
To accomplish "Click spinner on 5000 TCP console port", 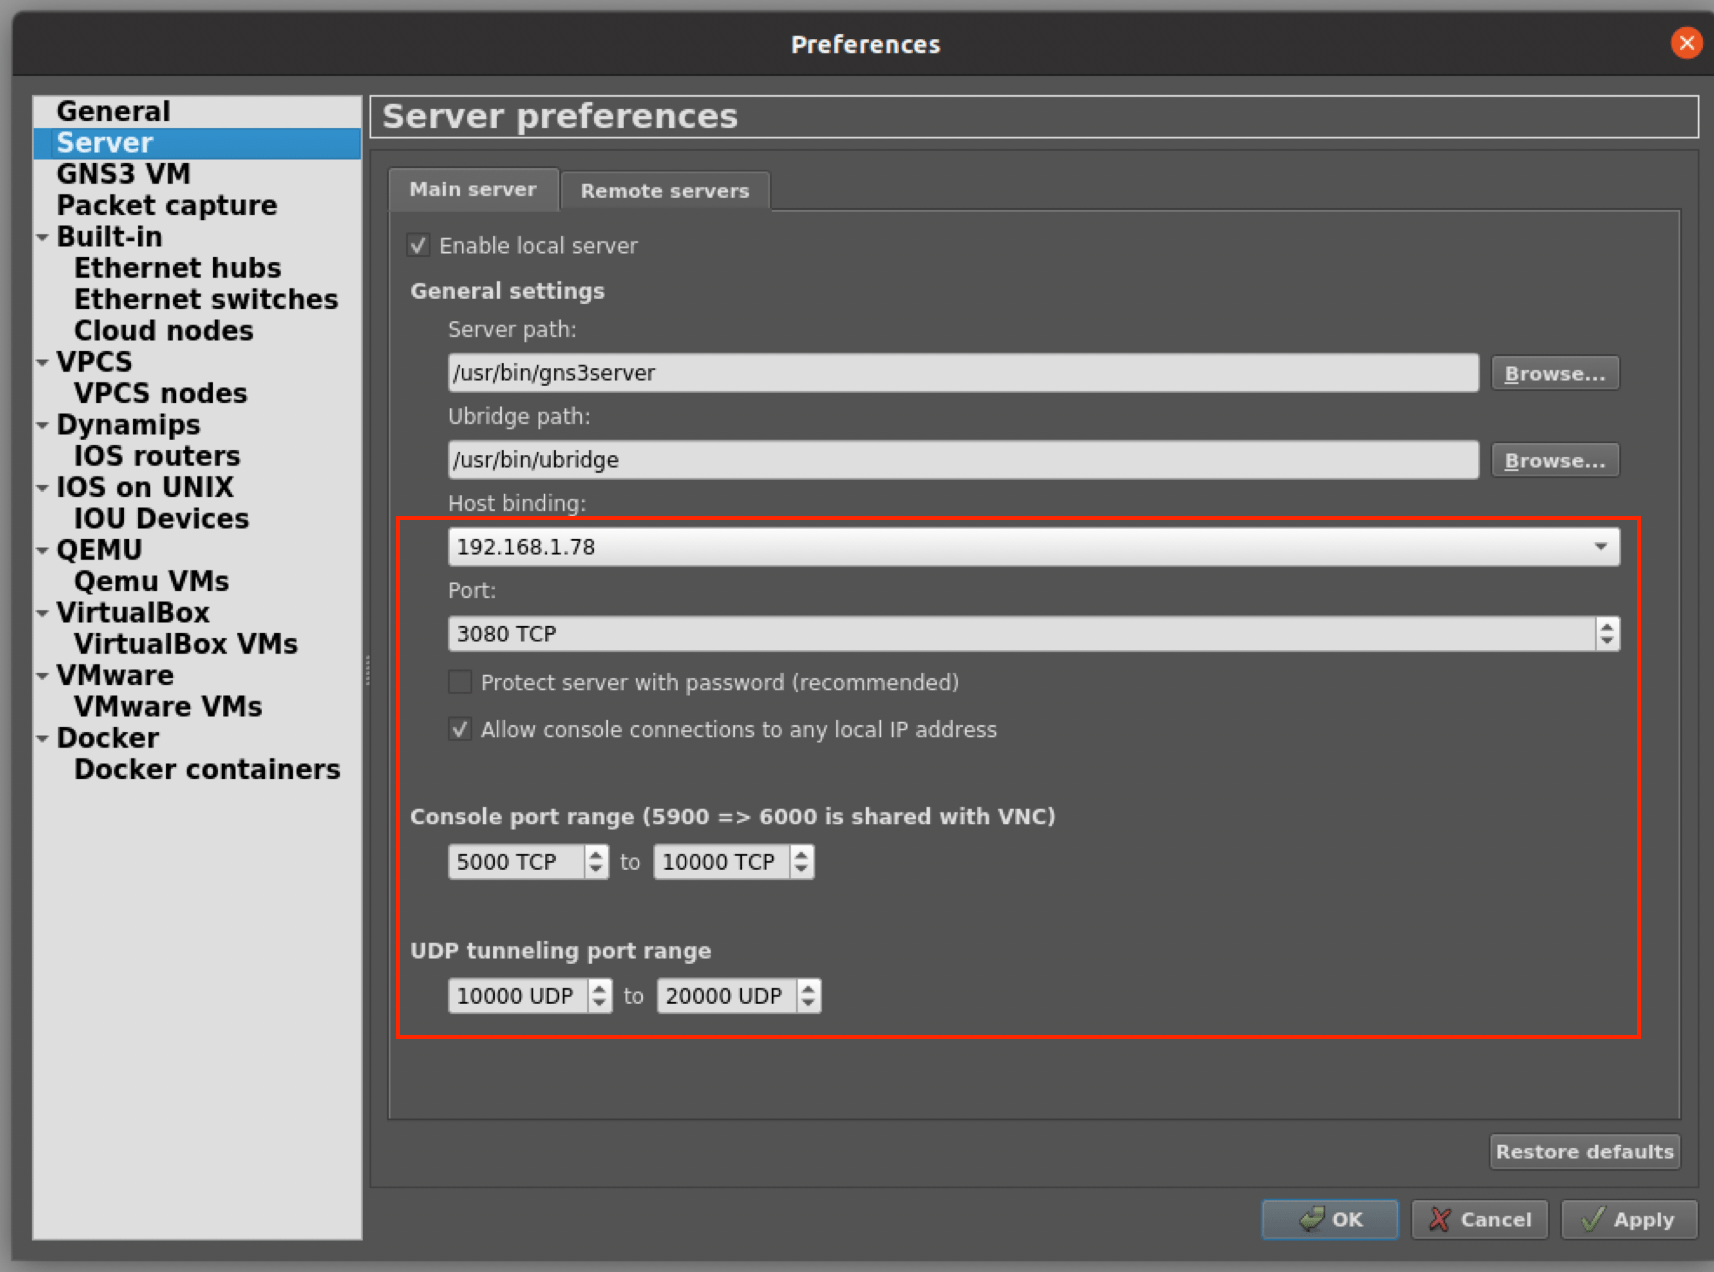I will (x=596, y=862).
